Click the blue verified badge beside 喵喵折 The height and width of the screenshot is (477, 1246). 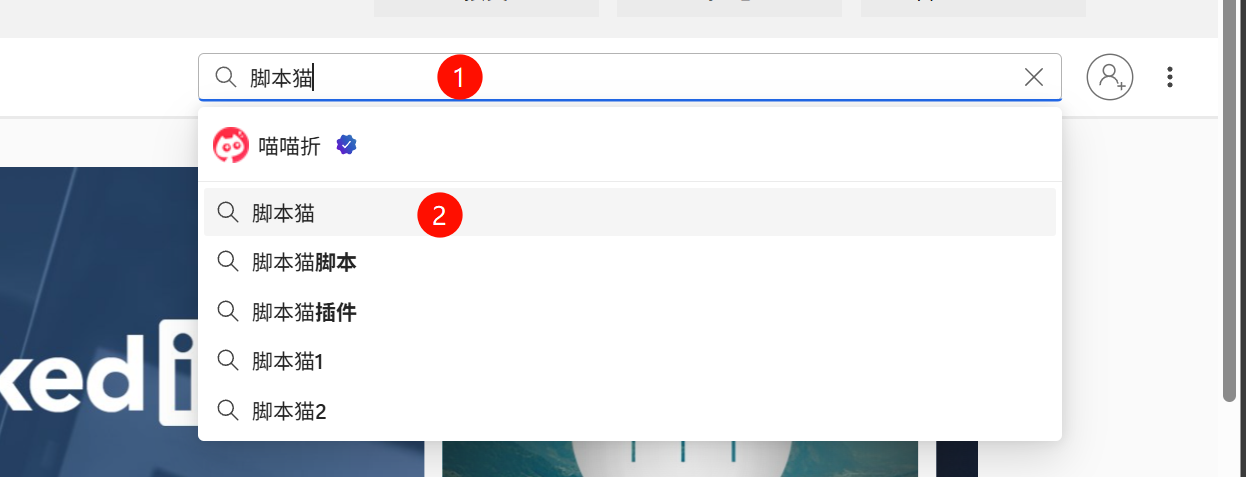coord(347,145)
